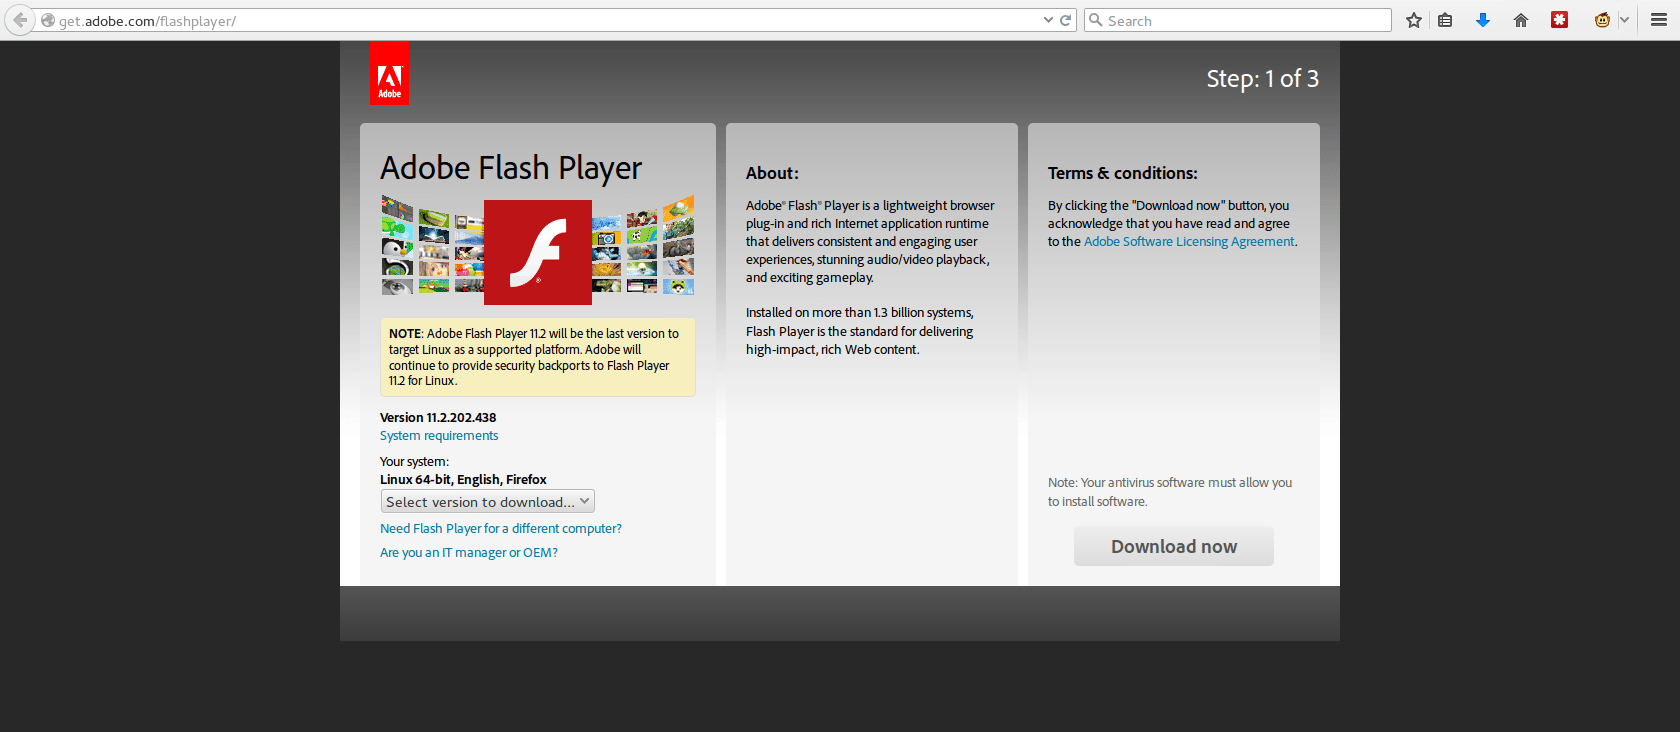Click the site identity globe icon

click(x=47, y=20)
